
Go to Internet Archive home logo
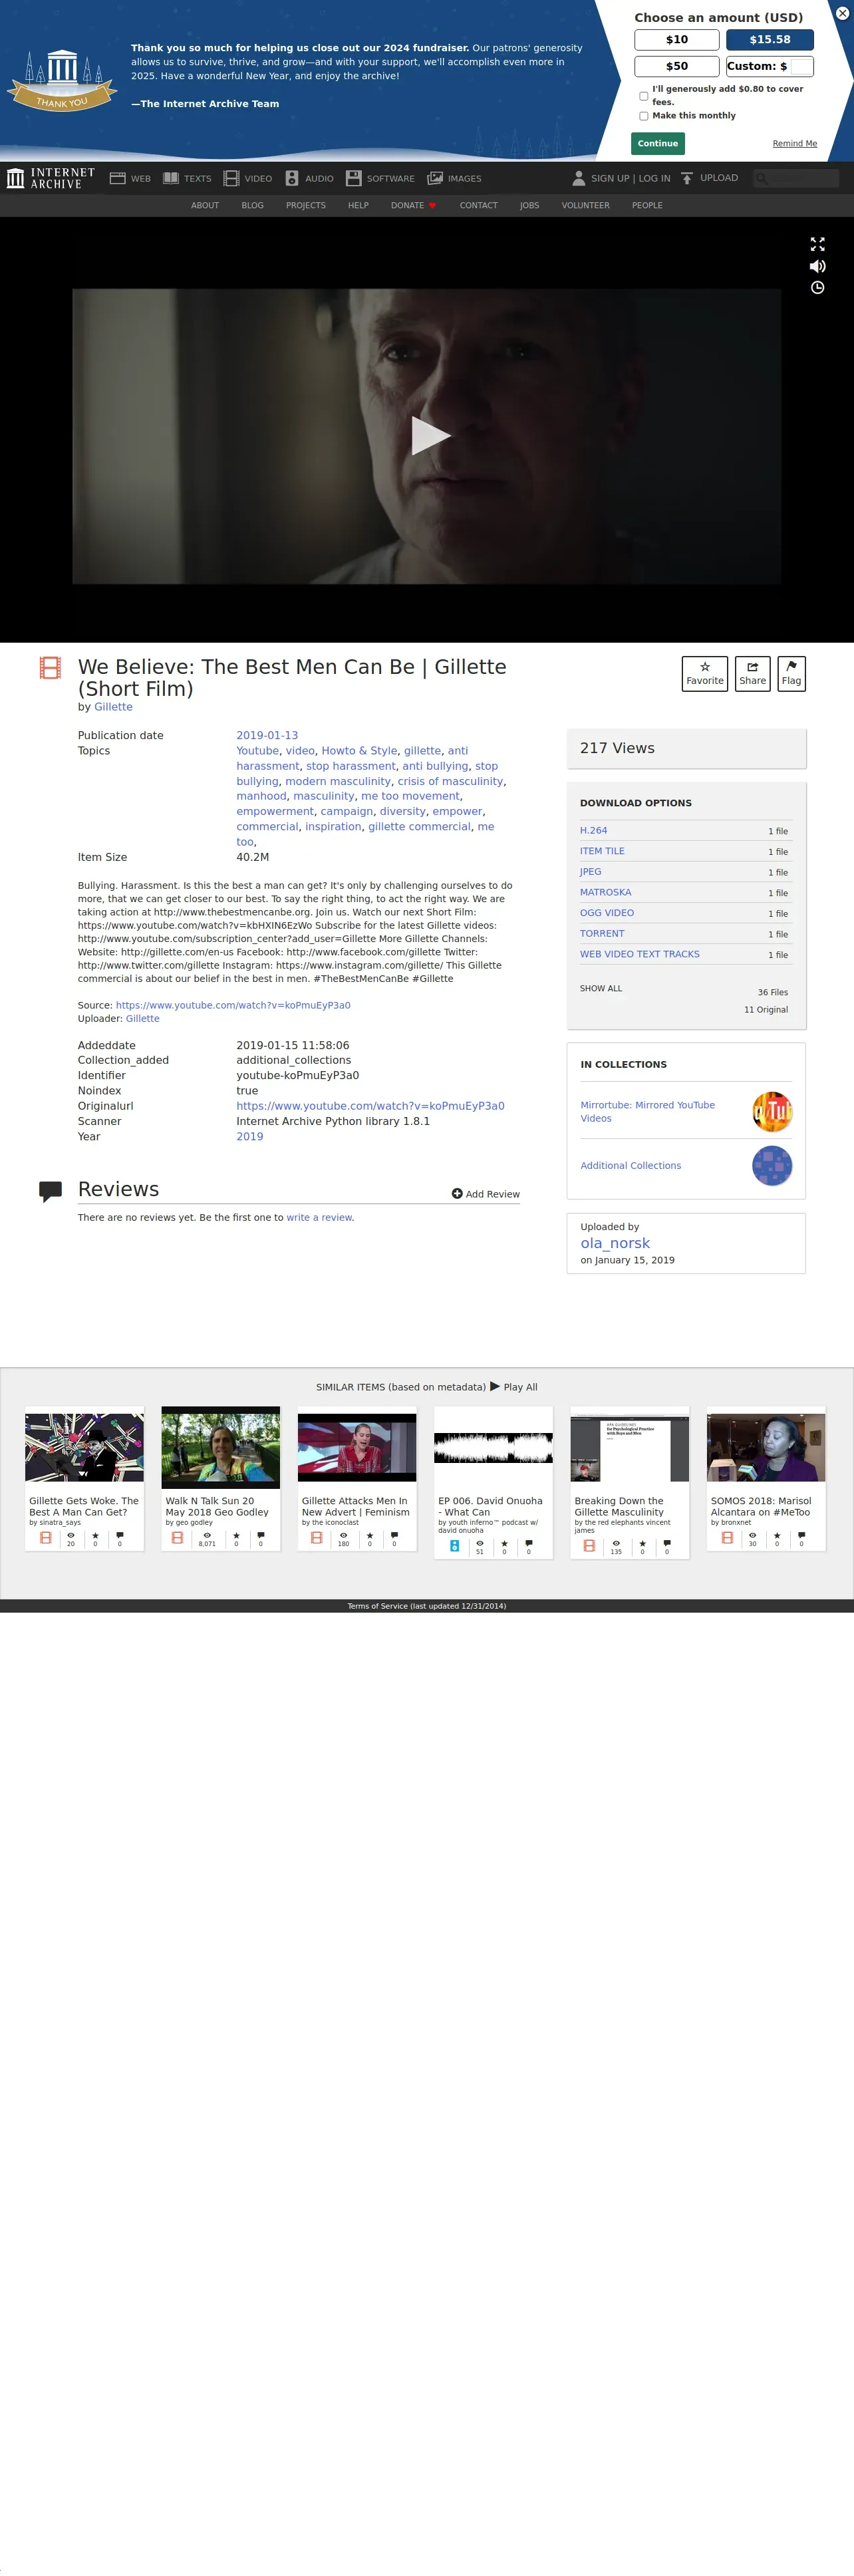coord(51,178)
